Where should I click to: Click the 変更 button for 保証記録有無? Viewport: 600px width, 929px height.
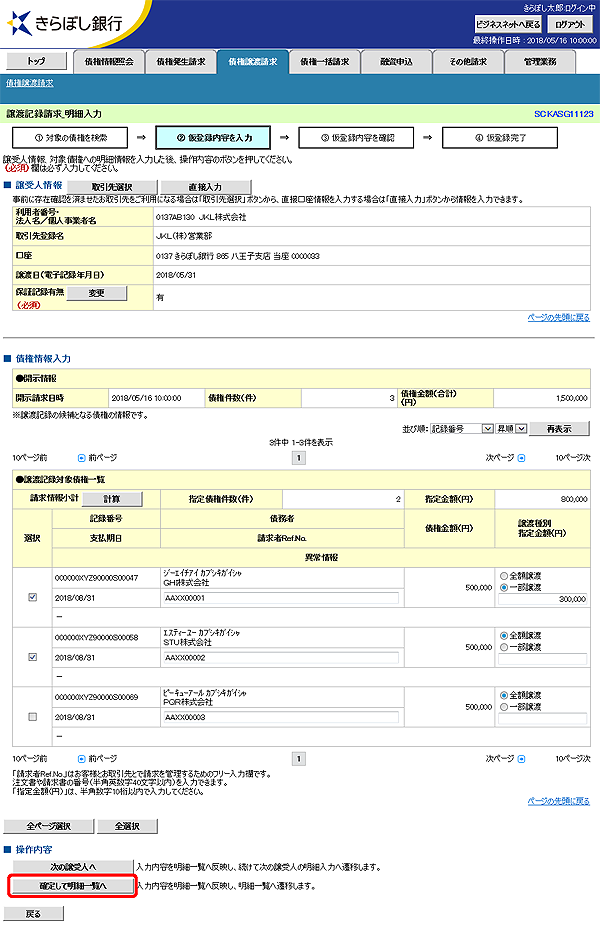97,293
